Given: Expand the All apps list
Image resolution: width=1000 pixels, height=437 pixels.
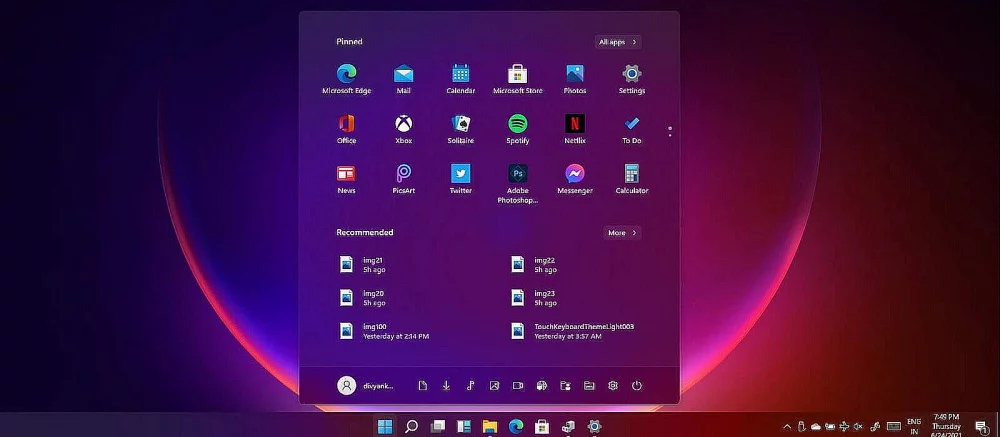Looking at the screenshot, I should pyautogui.click(x=618, y=42).
